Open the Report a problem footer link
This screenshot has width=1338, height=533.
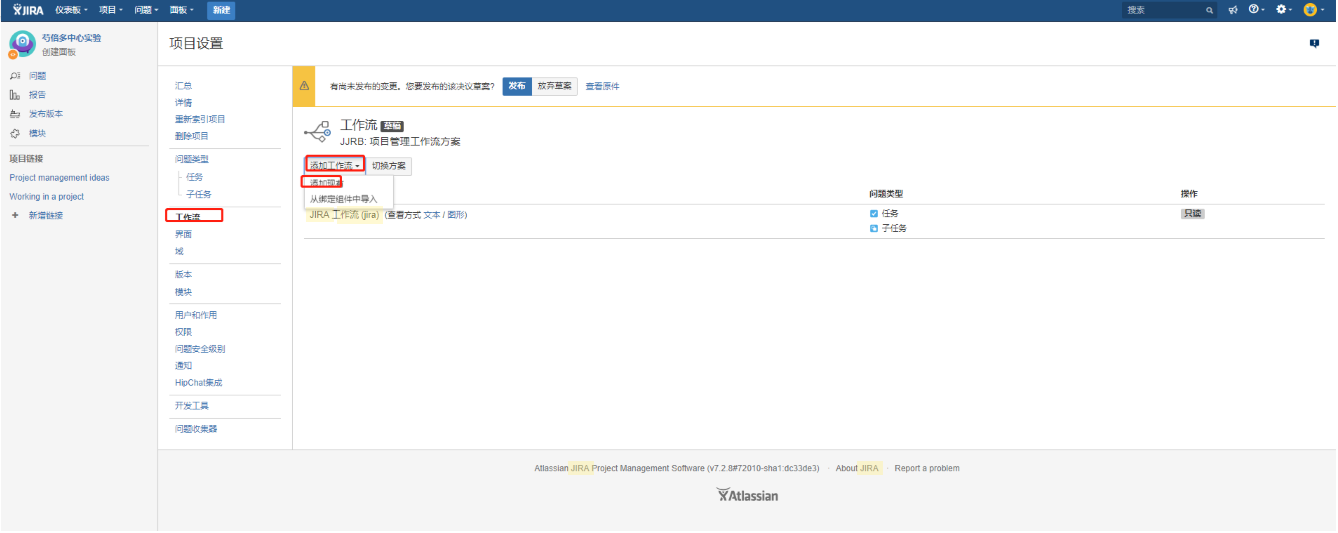(927, 468)
